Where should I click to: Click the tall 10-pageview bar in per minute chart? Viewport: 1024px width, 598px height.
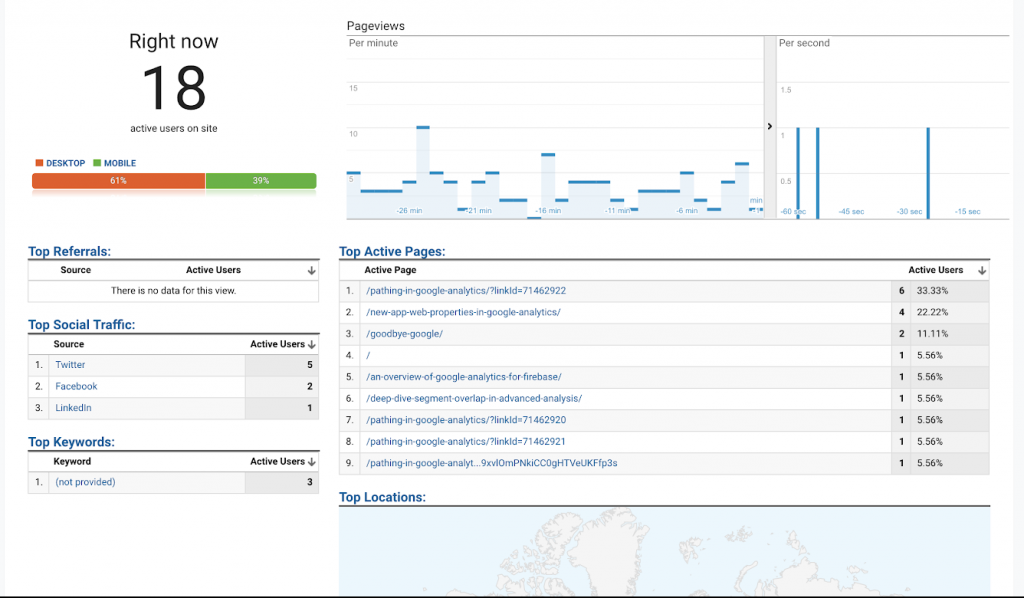click(423, 172)
